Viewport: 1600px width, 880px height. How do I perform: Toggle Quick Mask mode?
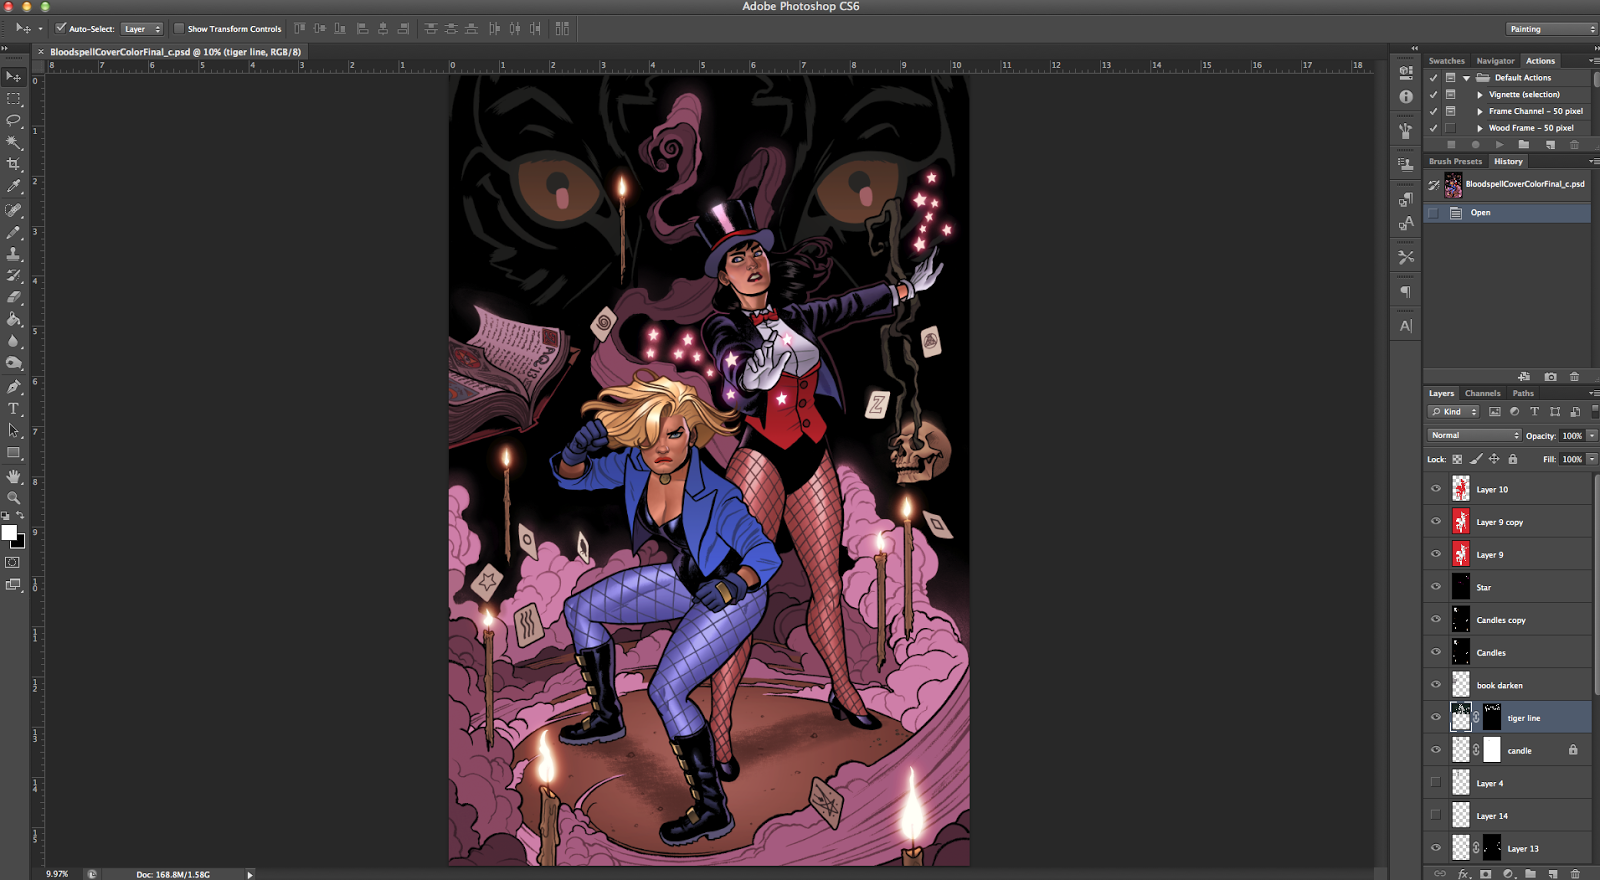13,563
